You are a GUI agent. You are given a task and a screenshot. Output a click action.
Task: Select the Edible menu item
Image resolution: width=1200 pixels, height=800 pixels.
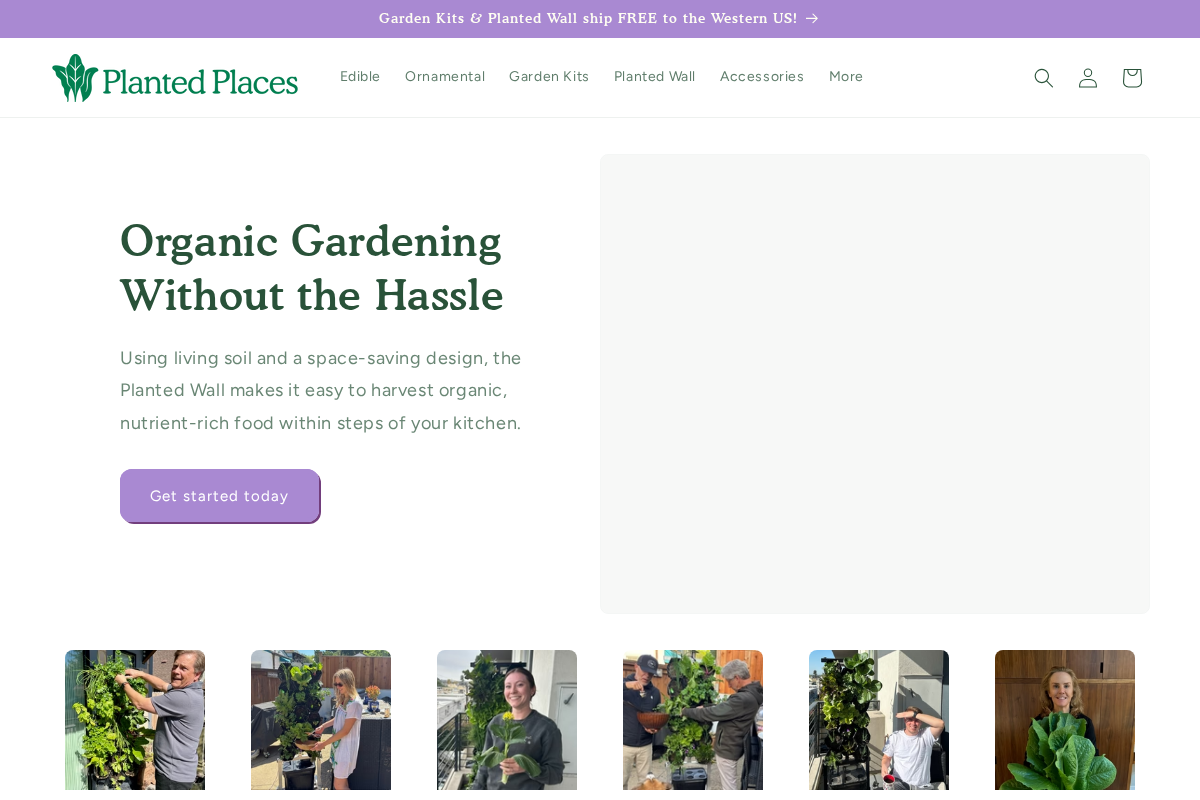tap(360, 76)
